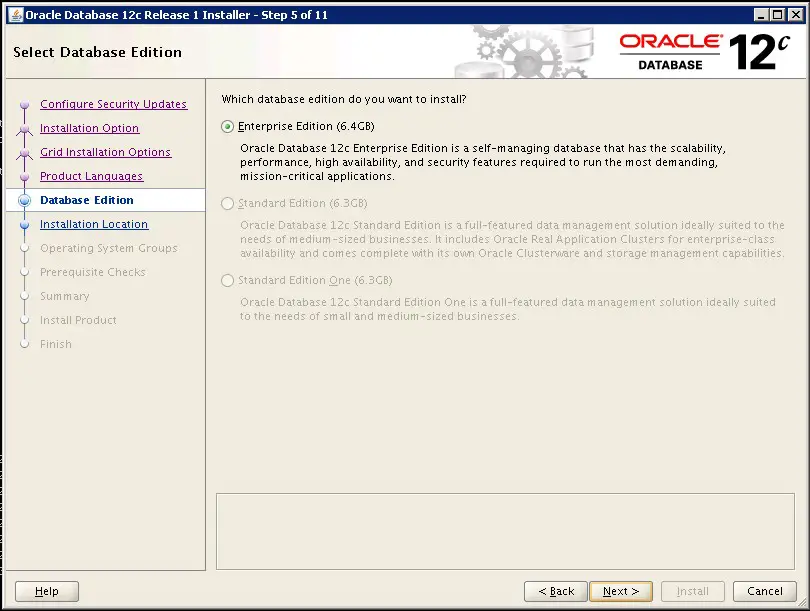Choose the Standard Edition (6.3GB) radio option
The image size is (810, 611).
click(227, 203)
